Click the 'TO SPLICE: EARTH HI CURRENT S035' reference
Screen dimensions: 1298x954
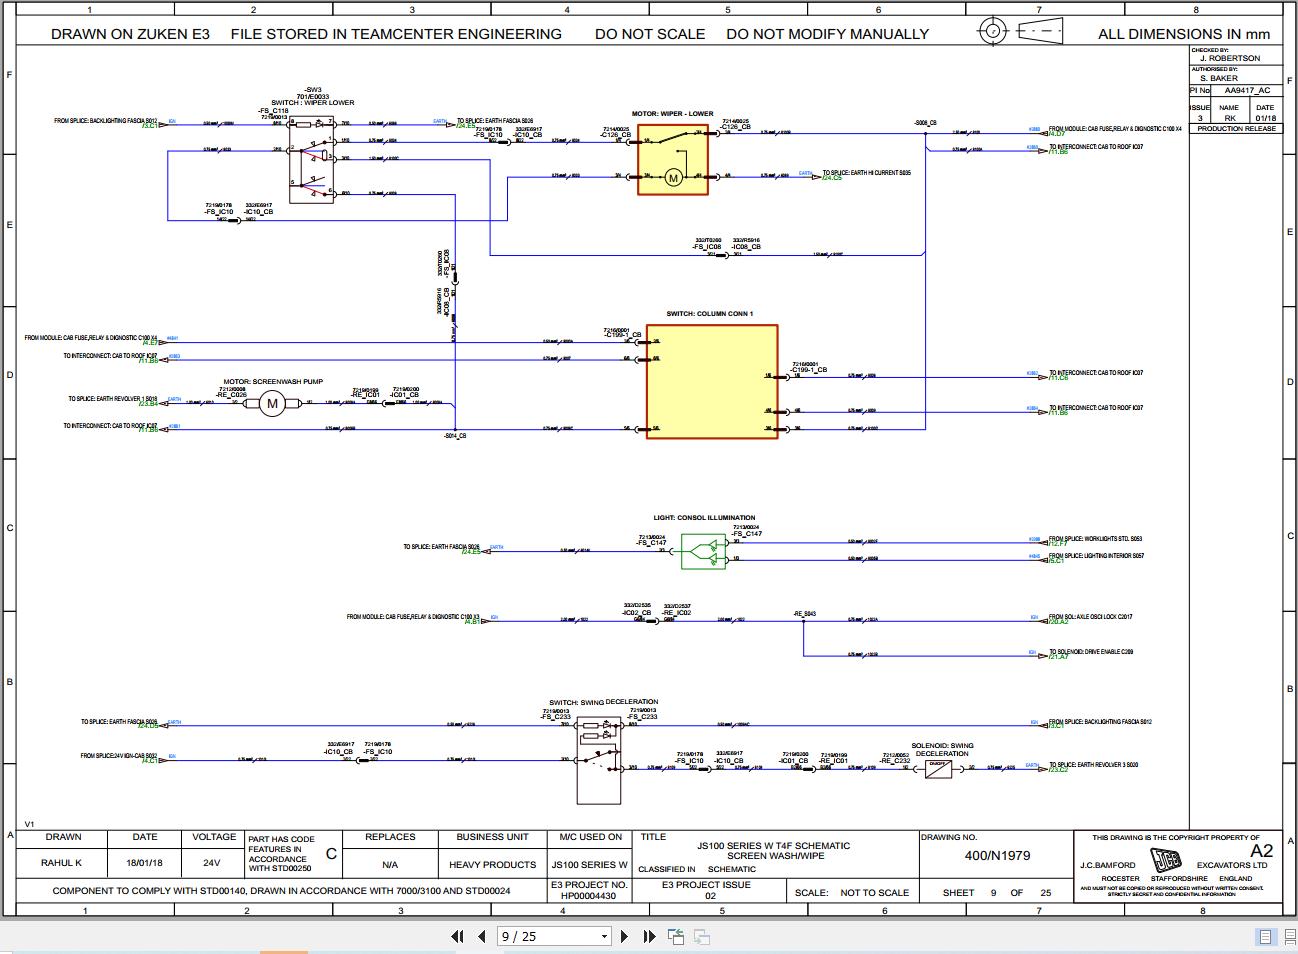pyautogui.click(x=866, y=173)
